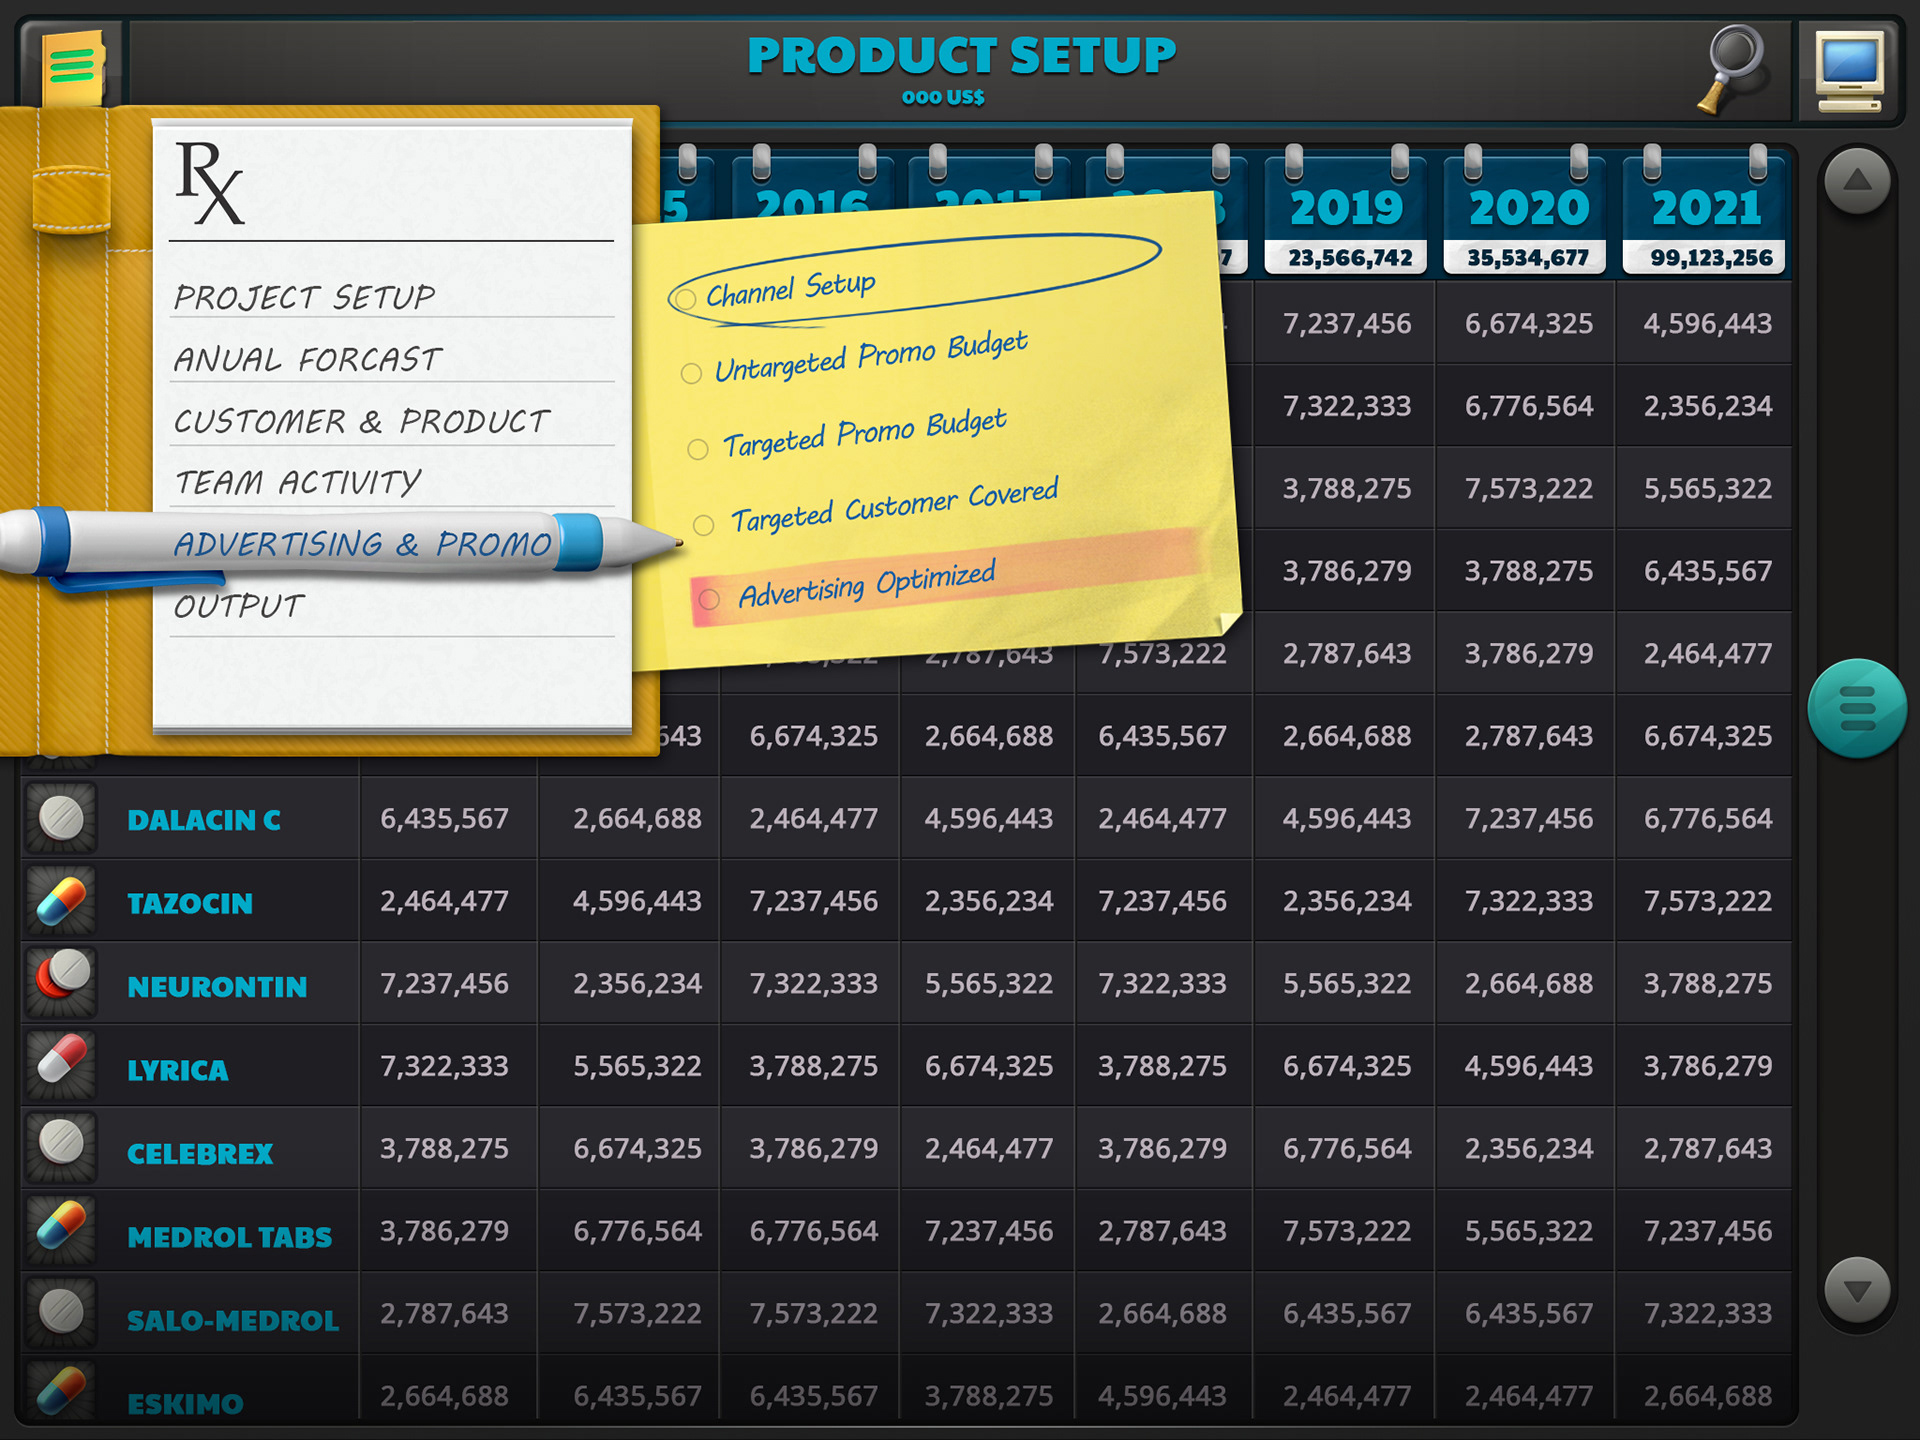The width and height of the screenshot is (1920, 1440).
Task: Click the CELEBREX product name
Action: [x=200, y=1153]
